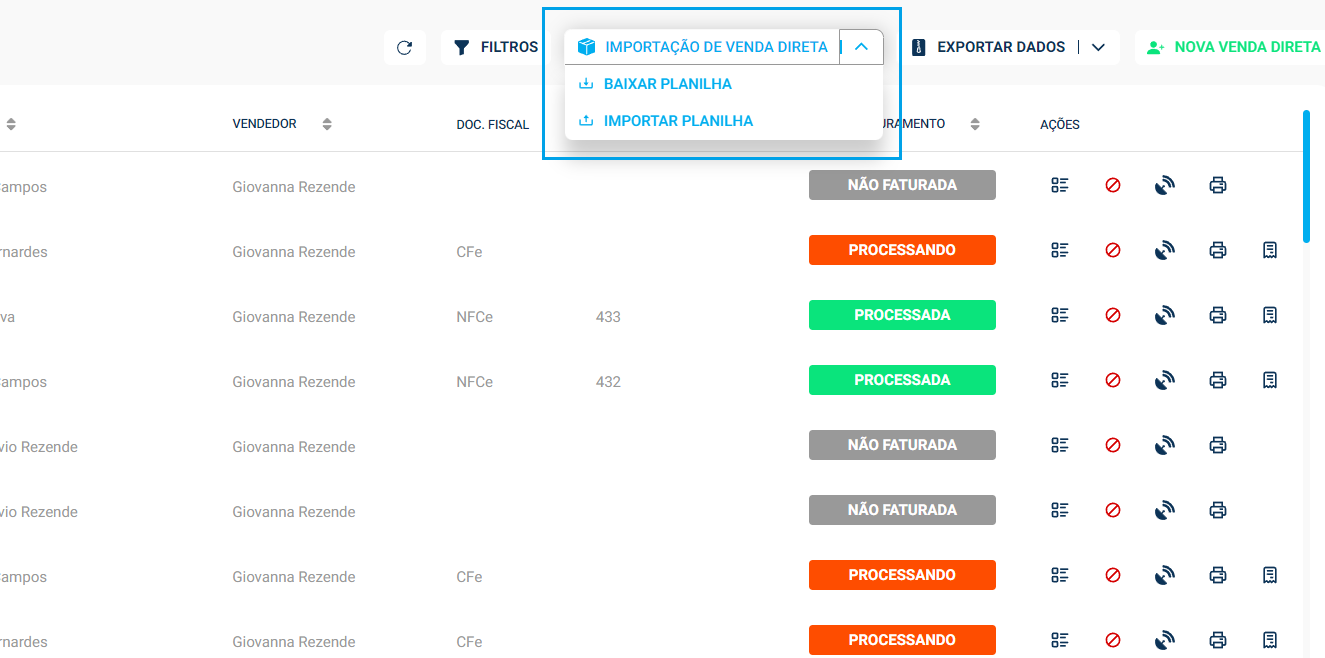Screen dimensions: 1325x658
Task: Open the receipt icon for sale 432
Action: (x=1269, y=381)
